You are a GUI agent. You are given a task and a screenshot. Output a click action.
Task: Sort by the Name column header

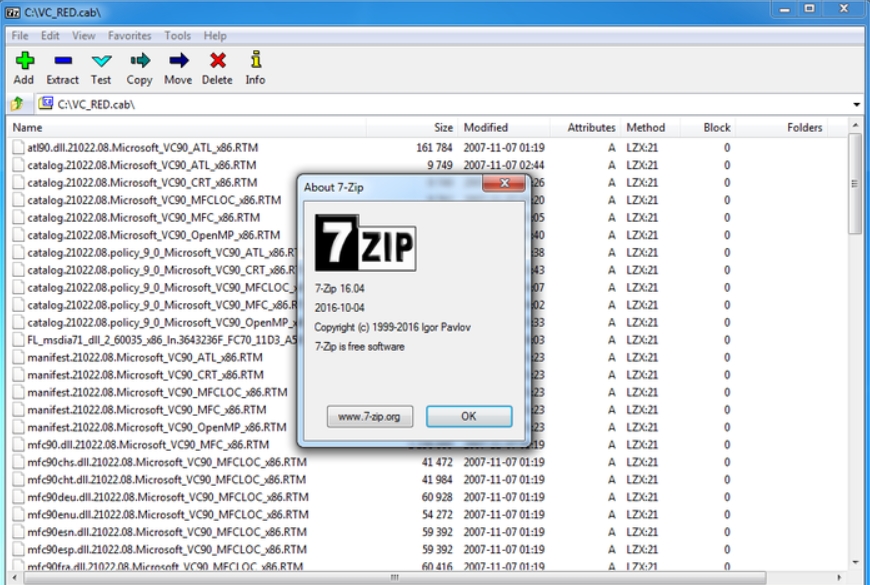pos(188,128)
